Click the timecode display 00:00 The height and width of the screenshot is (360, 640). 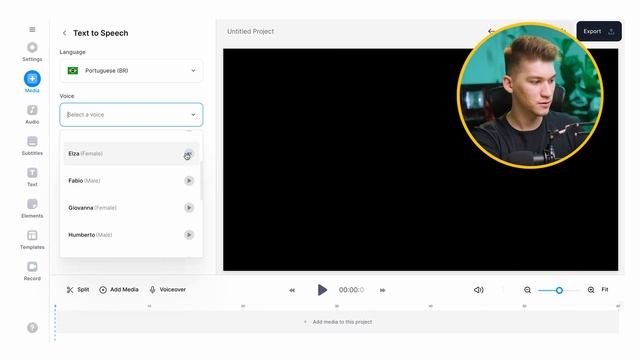click(x=351, y=290)
